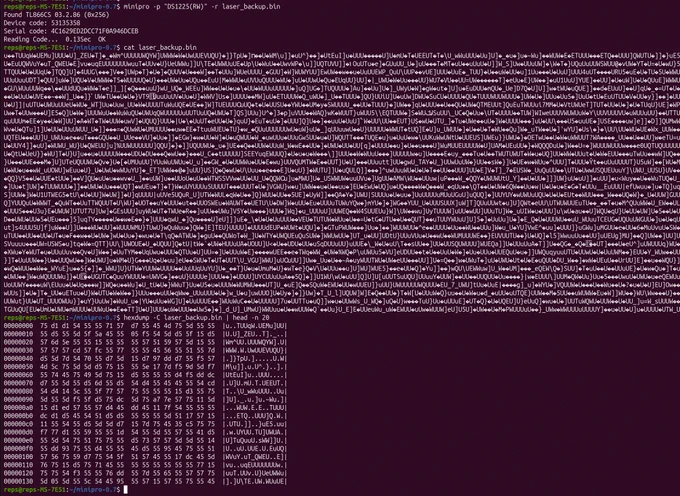680x496 pixels.
Task: Click the hexdump offset 00000120
Action: tap(18, 473)
